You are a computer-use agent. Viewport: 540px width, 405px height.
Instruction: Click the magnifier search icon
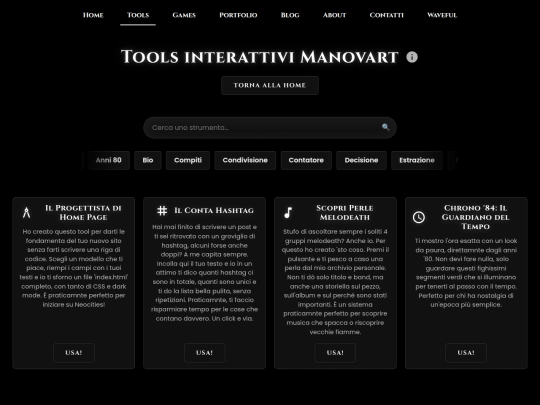(x=386, y=127)
